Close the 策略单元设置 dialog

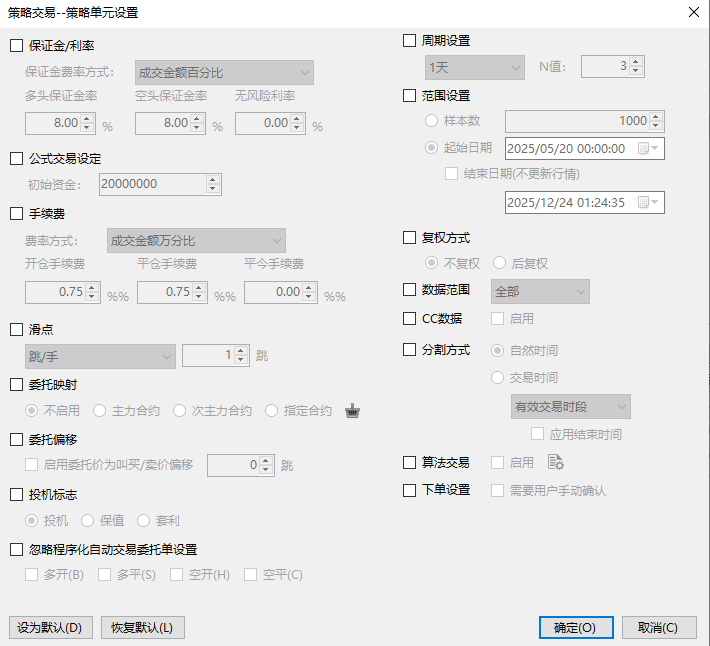pos(693,13)
